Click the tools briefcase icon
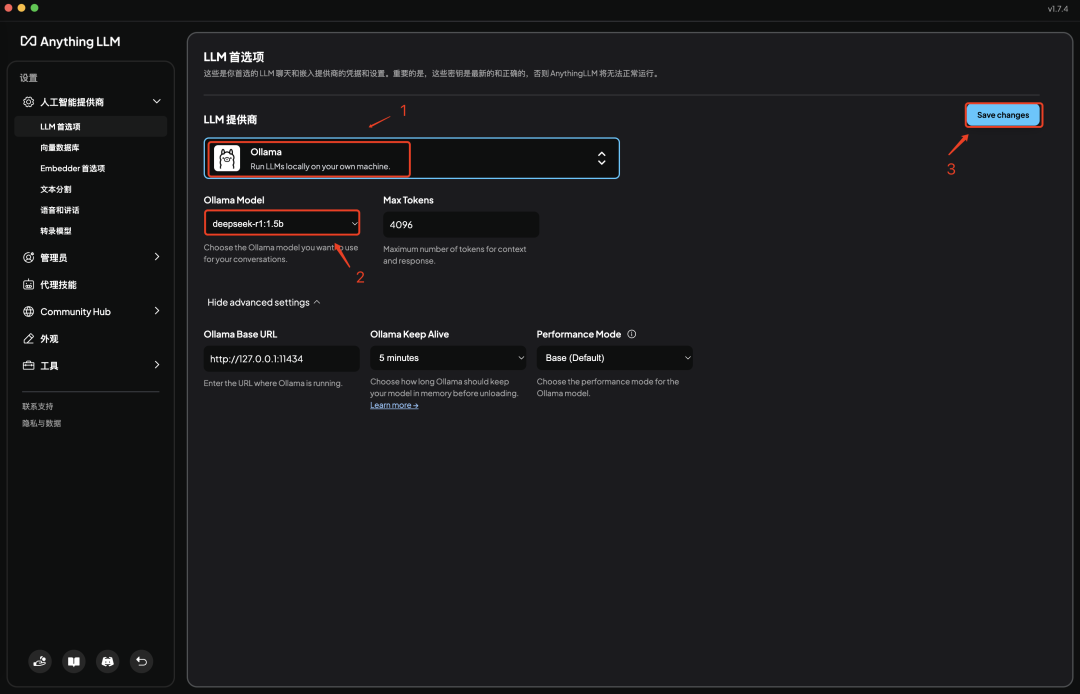This screenshot has height=694, width=1080. 28,366
